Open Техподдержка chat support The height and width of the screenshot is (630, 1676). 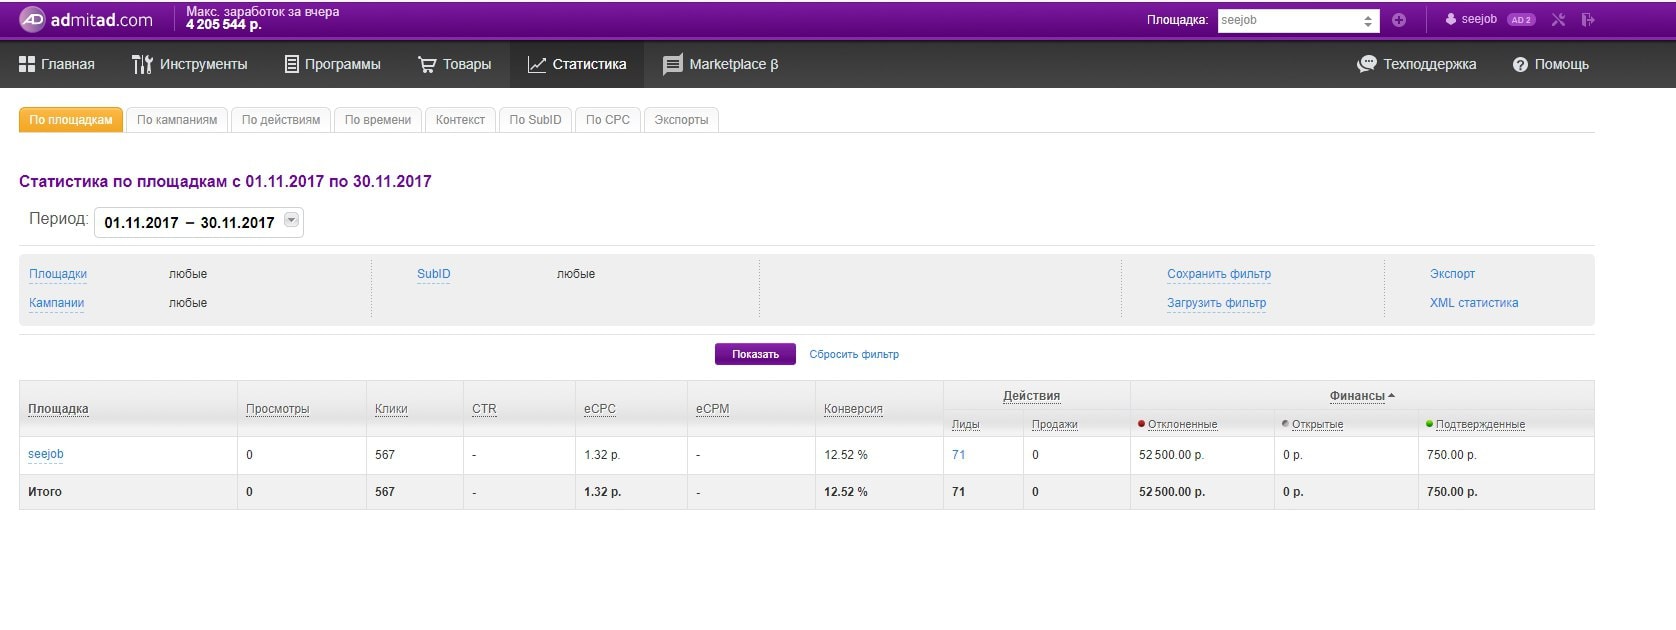[x=1416, y=64]
